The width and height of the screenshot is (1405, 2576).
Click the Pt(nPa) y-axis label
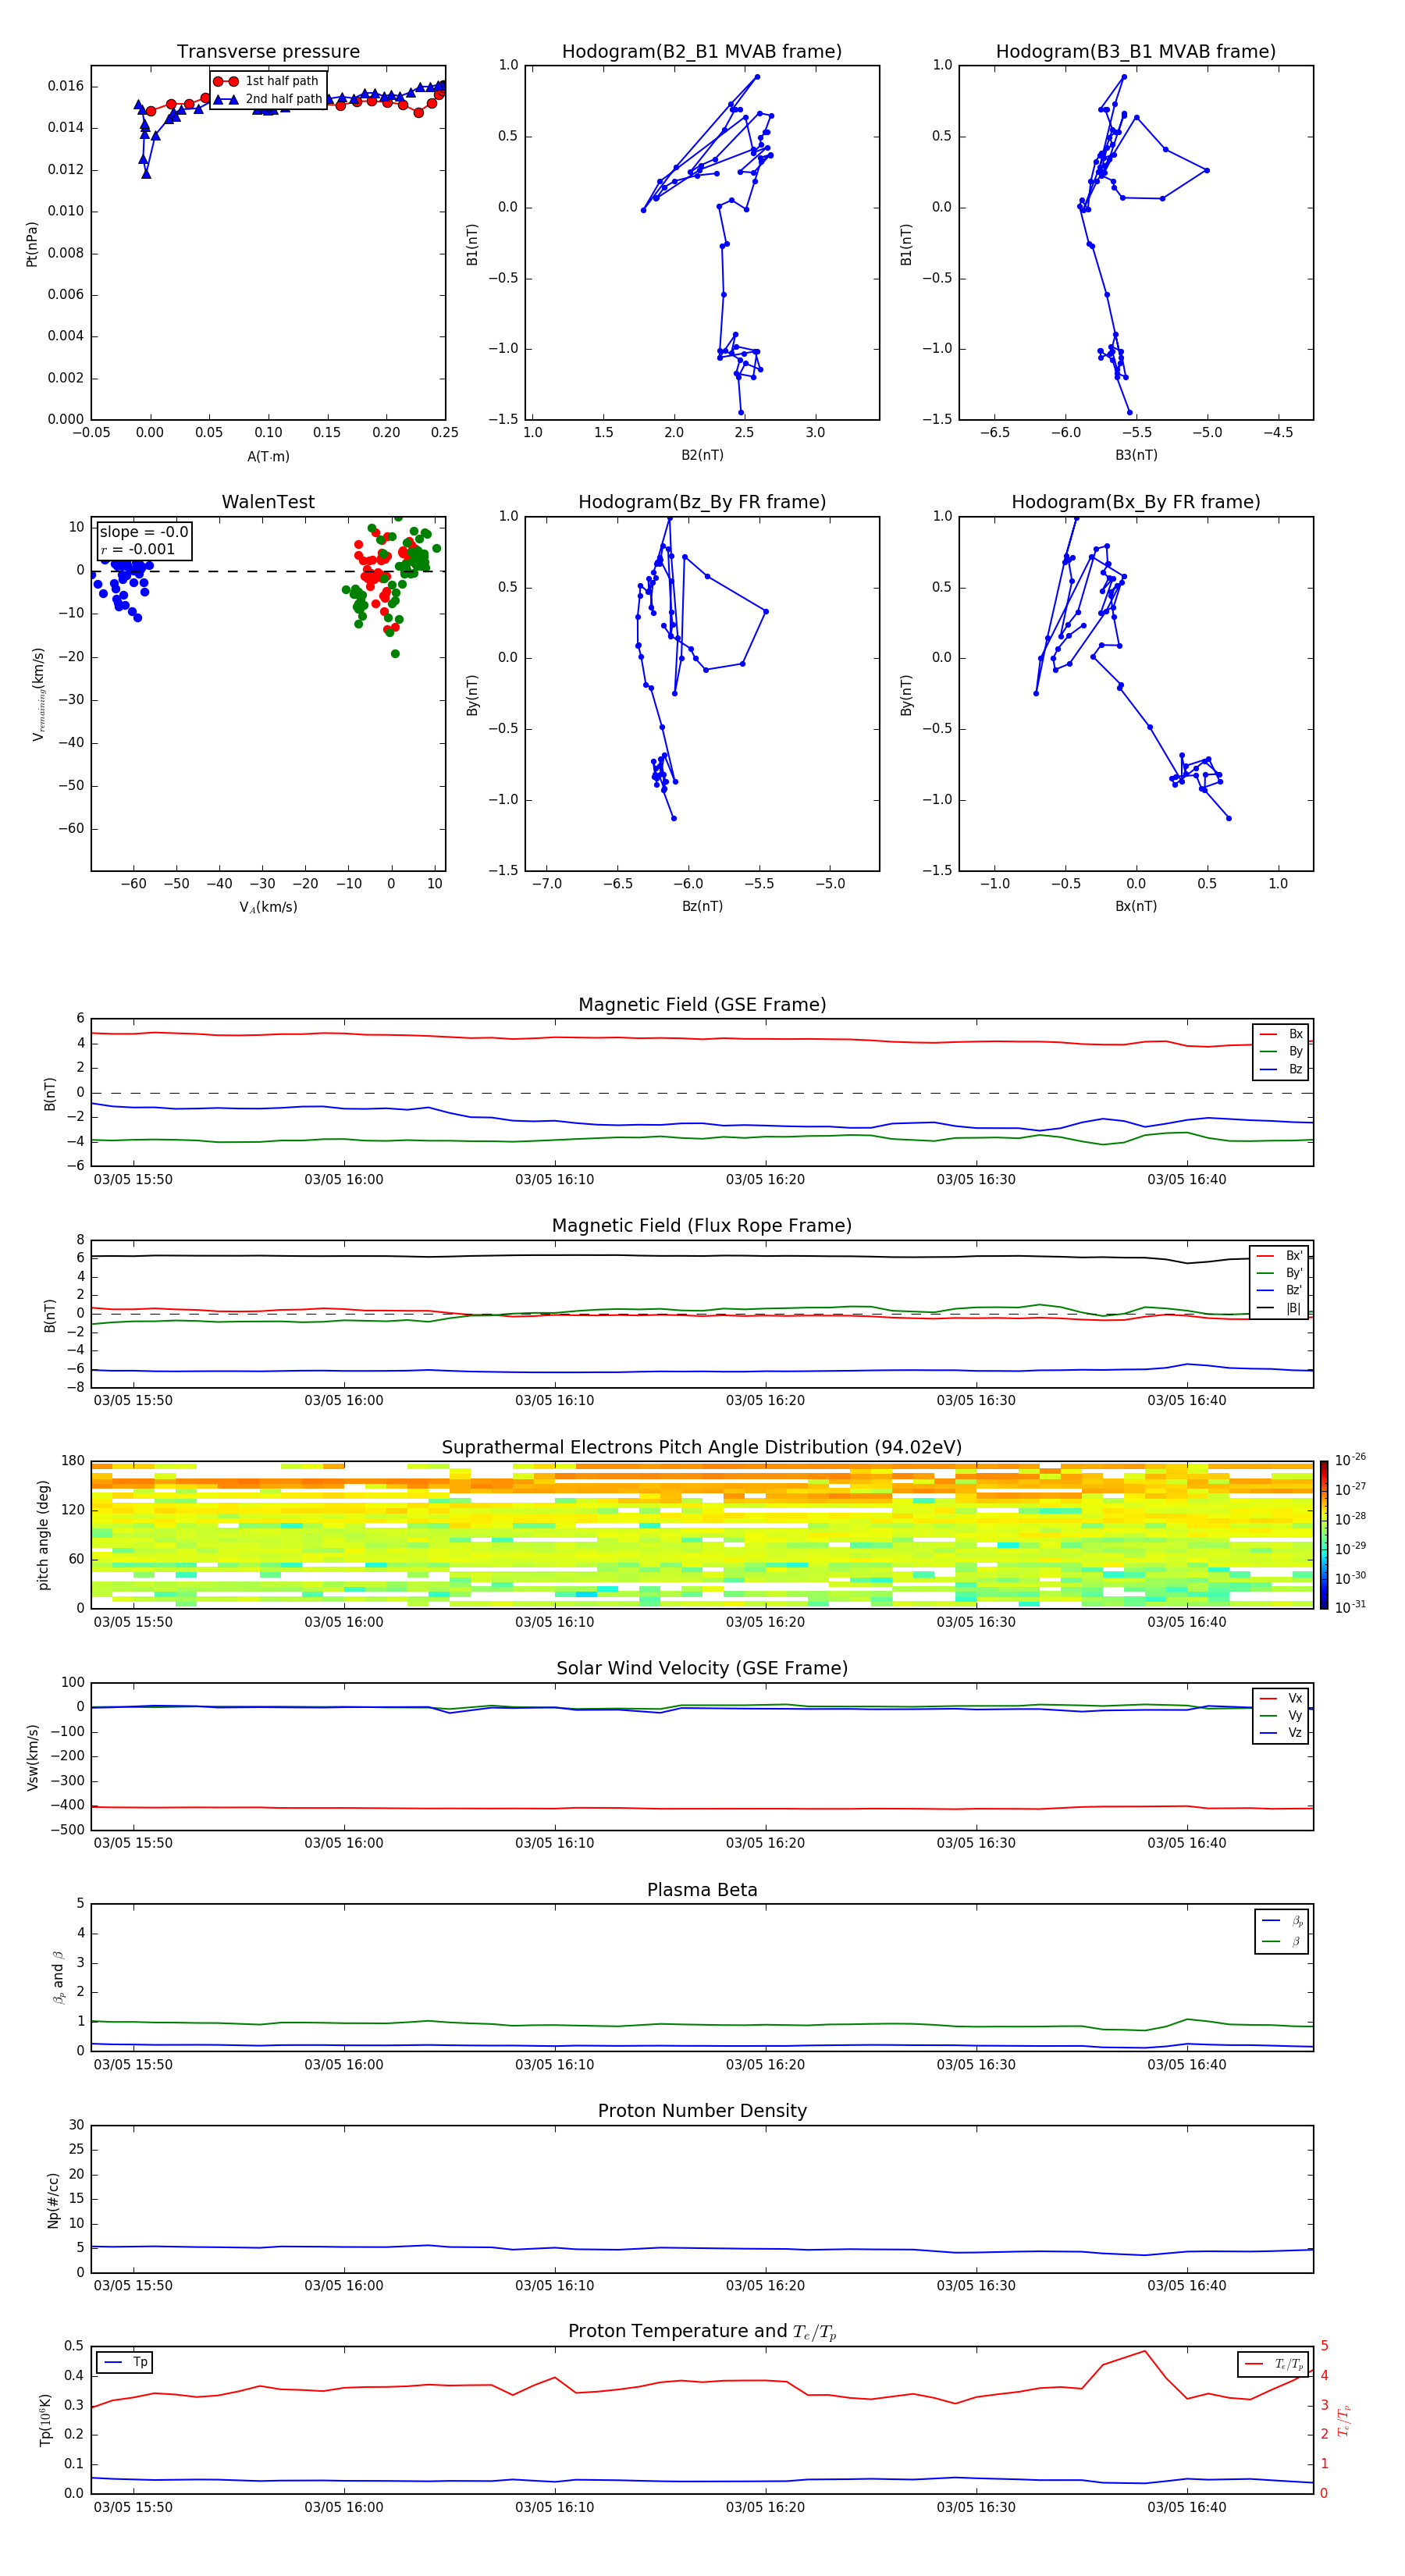click(32, 244)
